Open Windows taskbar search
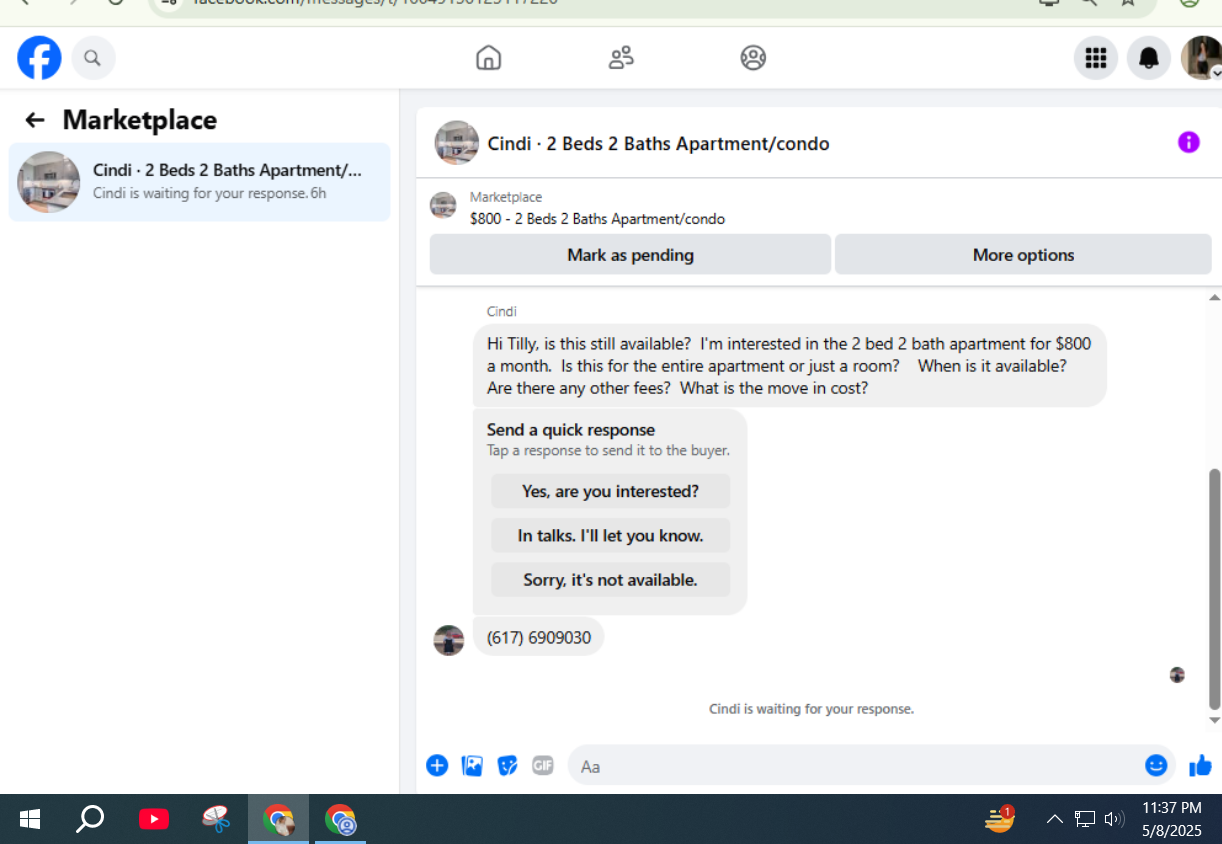The height and width of the screenshot is (844, 1222). (x=90, y=820)
